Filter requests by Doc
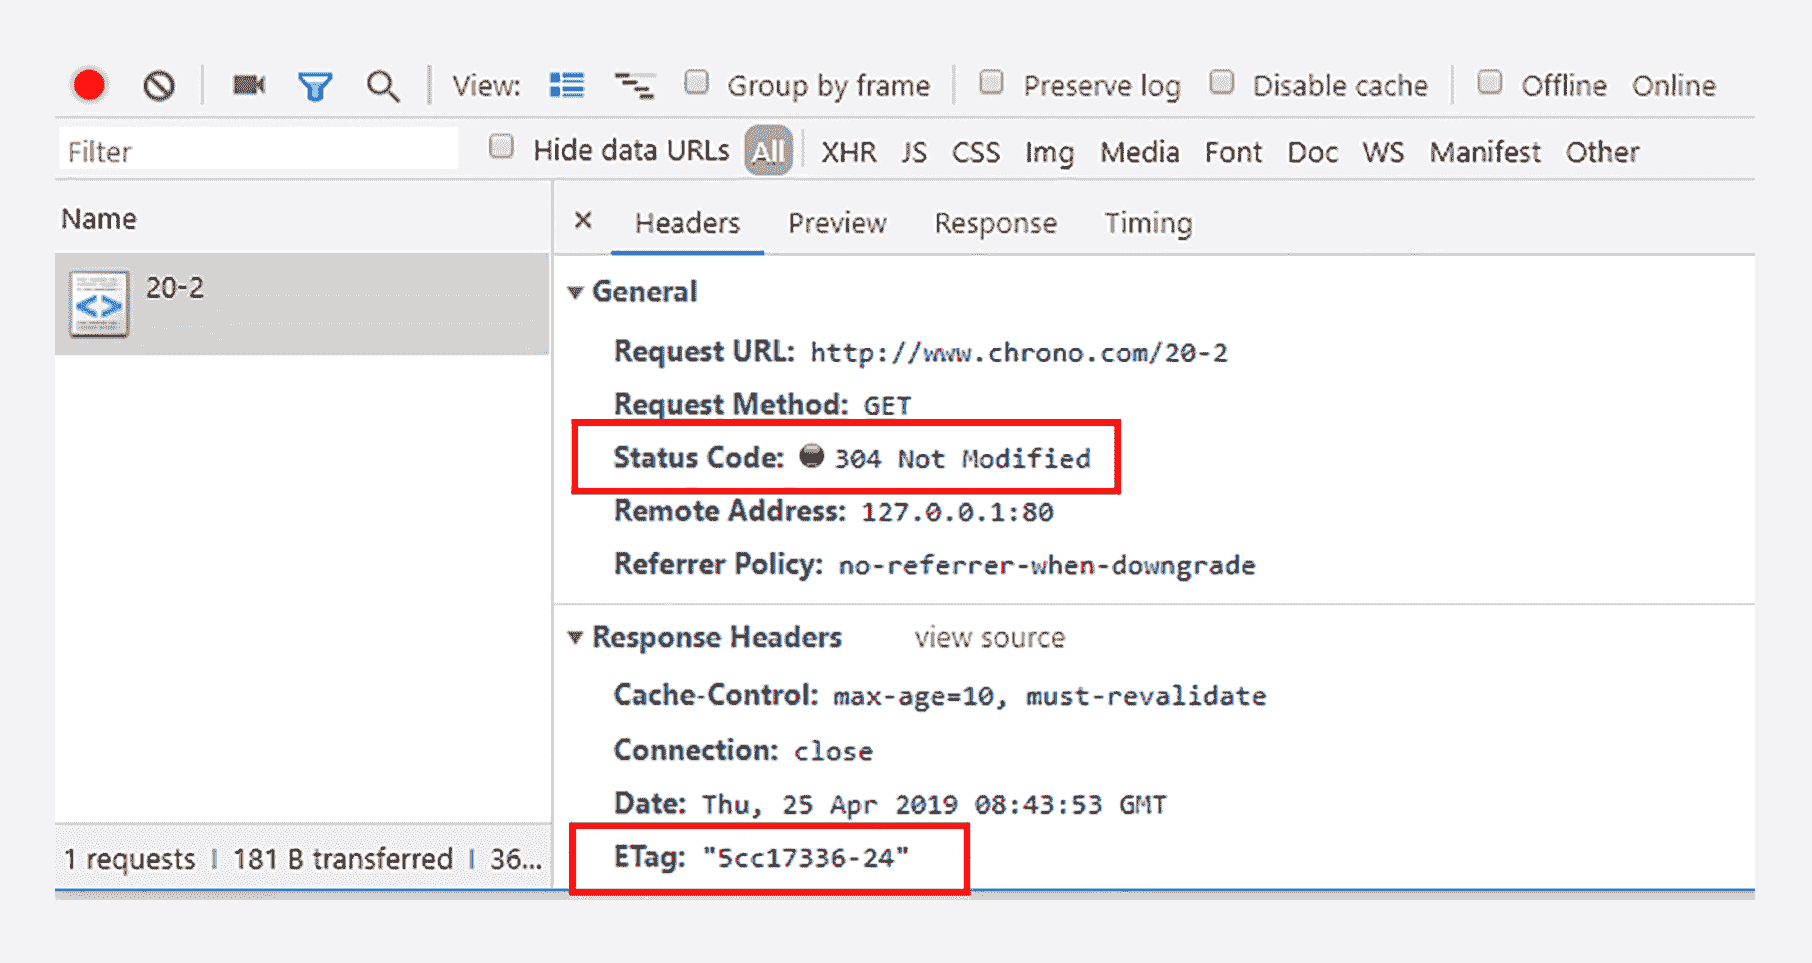This screenshot has width=1812, height=963. tap(1312, 152)
